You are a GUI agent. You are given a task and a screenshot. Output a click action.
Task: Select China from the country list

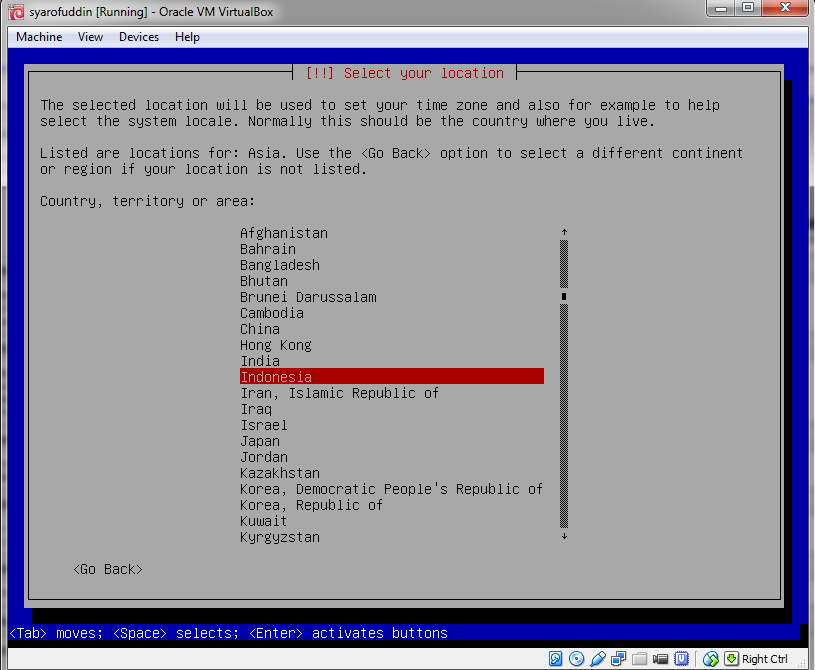point(260,329)
